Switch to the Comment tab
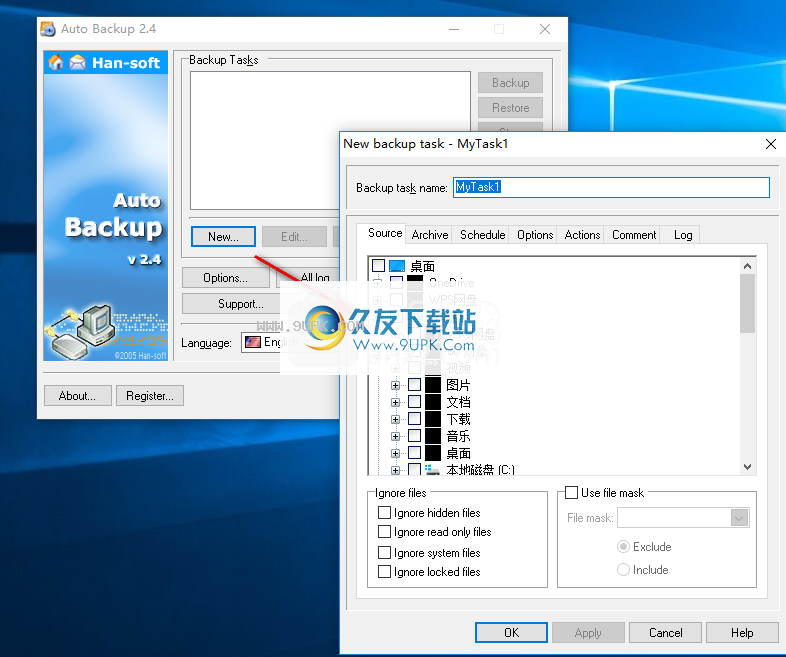The image size is (786, 657). (x=634, y=235)
